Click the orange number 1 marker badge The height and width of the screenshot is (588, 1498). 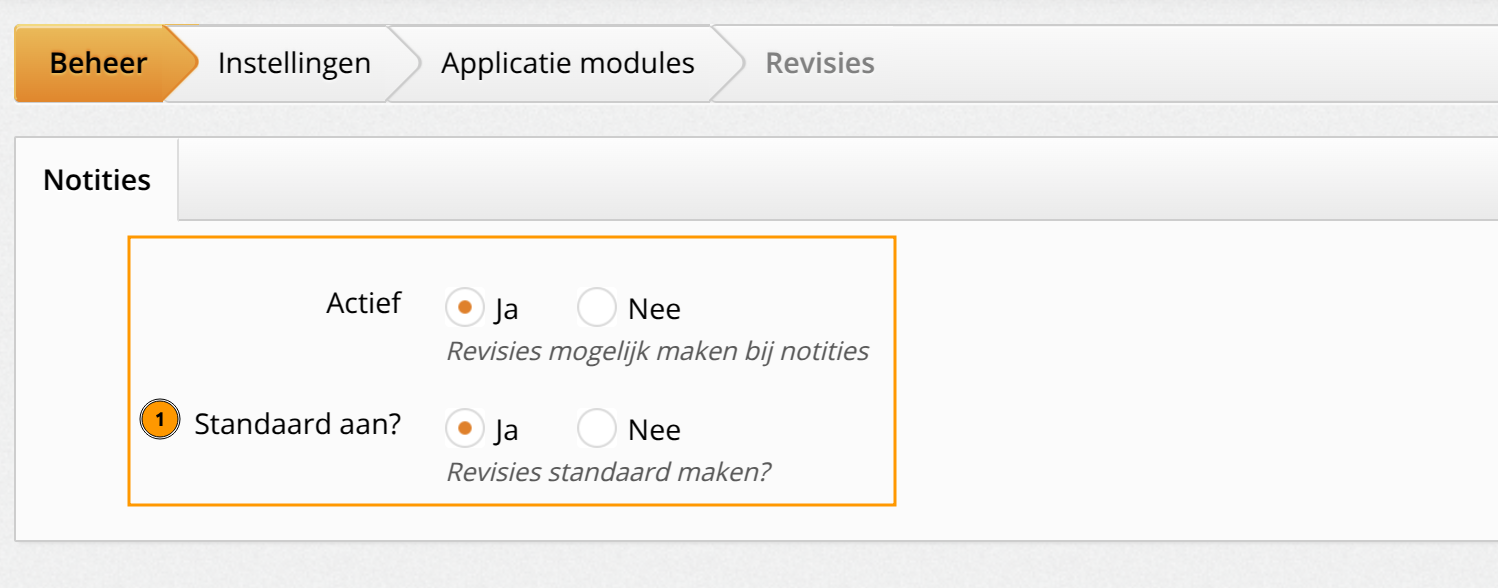pos(160,420)
